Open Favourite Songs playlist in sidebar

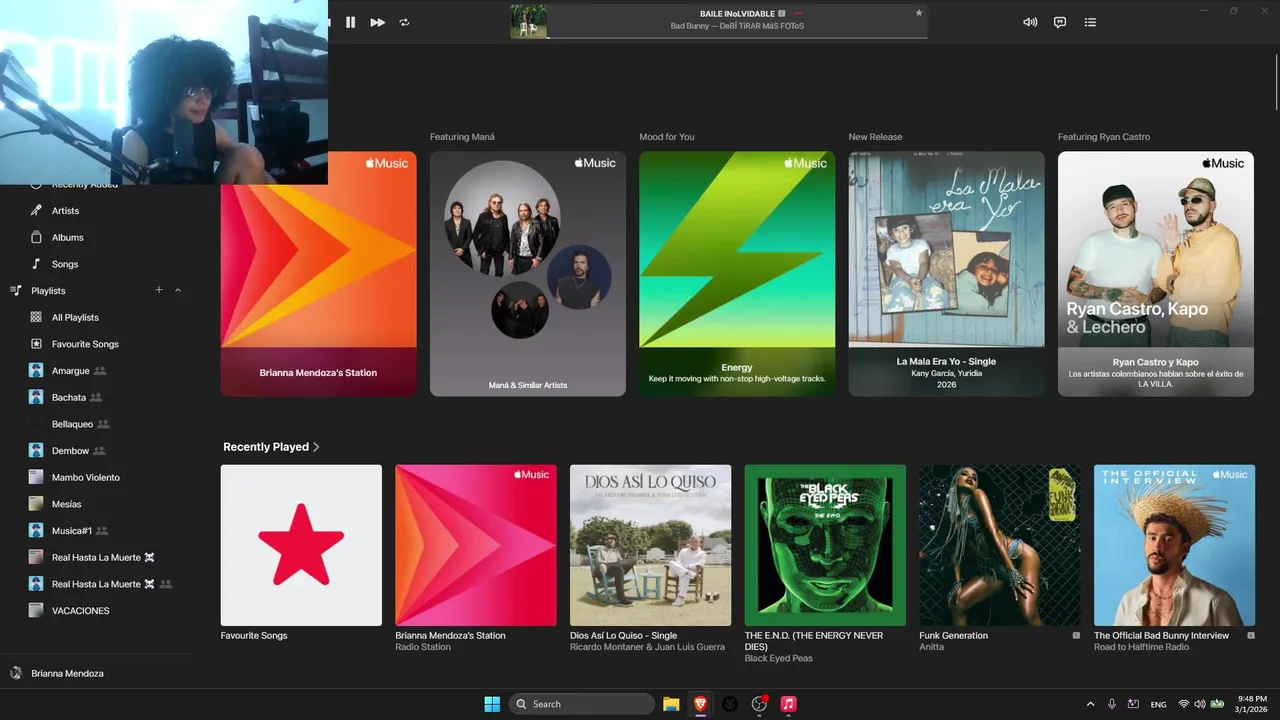tap(85, 344)
